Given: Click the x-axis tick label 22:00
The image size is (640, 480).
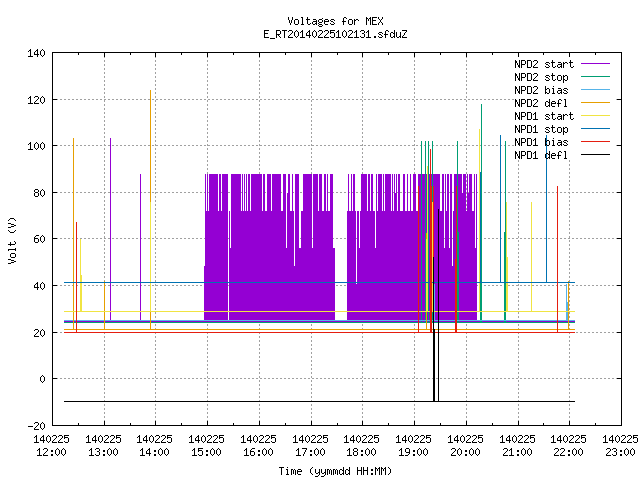Looking at the screenshot, I should point(569,453).
